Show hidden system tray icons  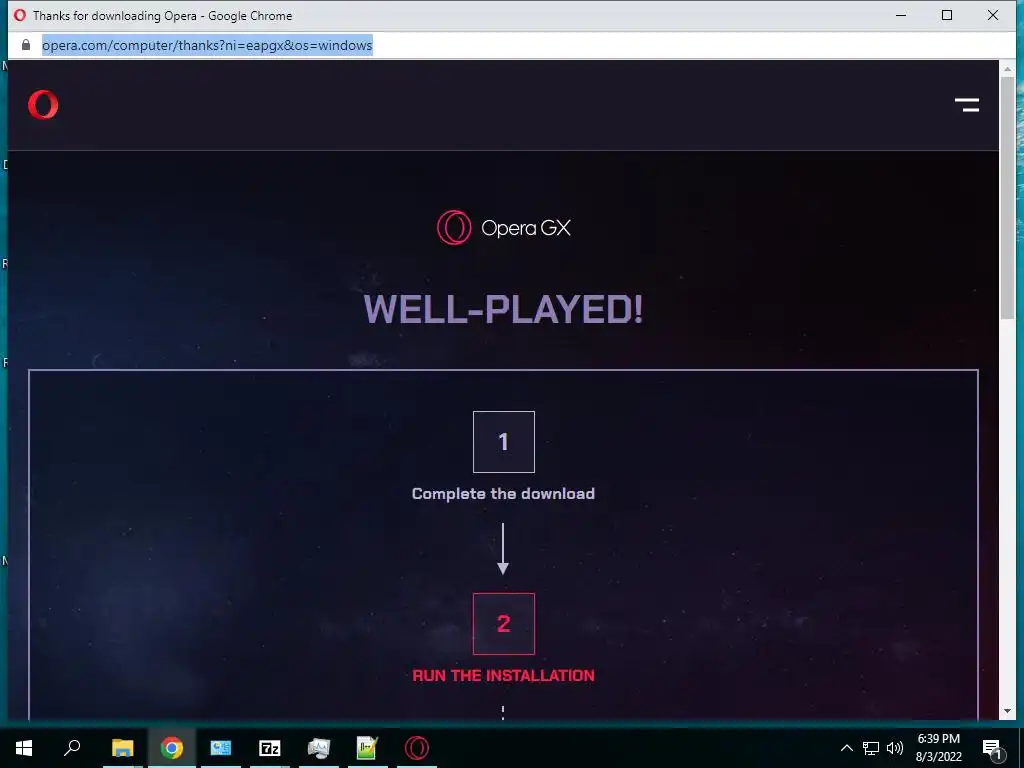tap(846, 748)
